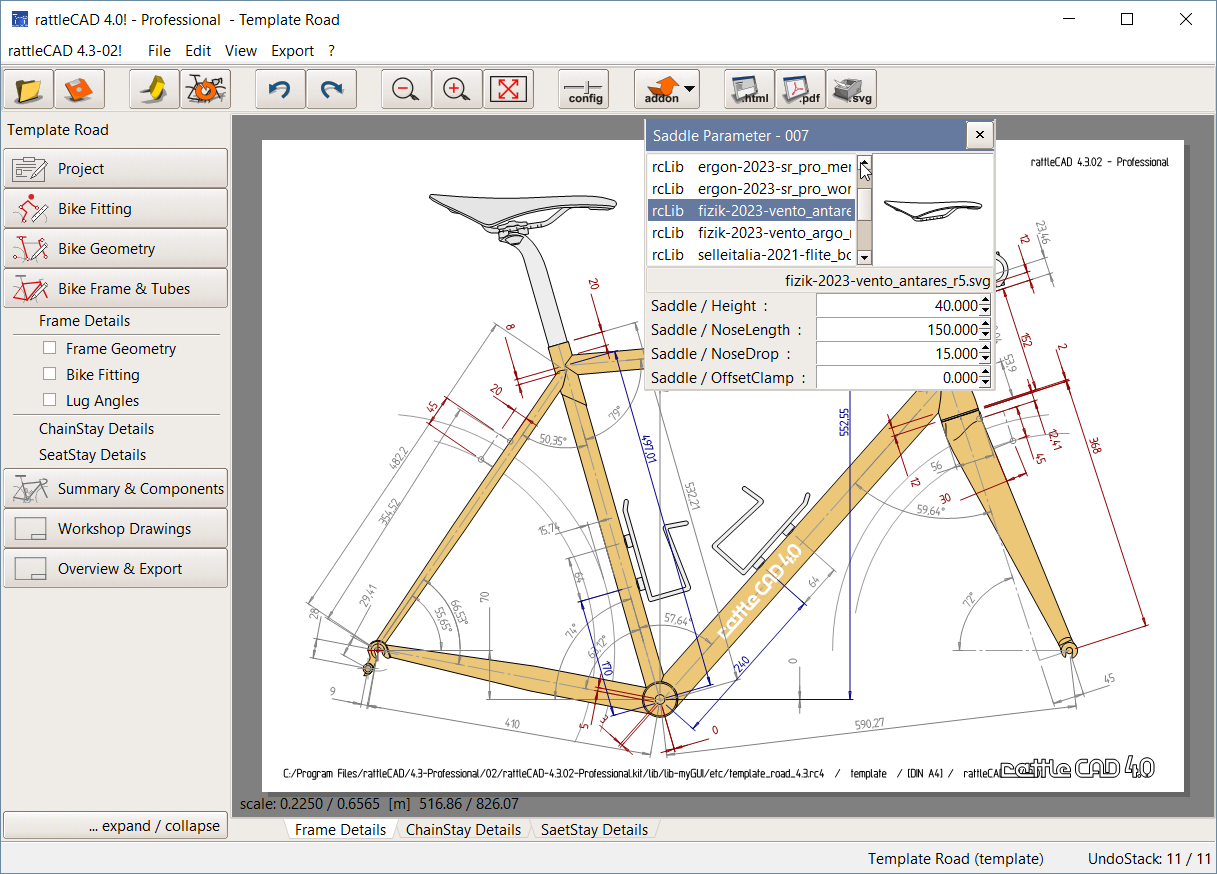Export drawing as pdf
The height and width of the screenshot is (874, 1217).
click(800, 89)
